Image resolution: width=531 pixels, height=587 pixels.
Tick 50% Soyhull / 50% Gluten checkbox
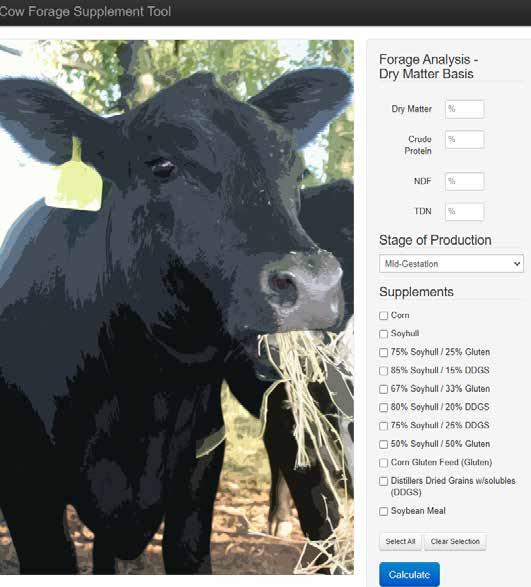click(x=383, y=444)
